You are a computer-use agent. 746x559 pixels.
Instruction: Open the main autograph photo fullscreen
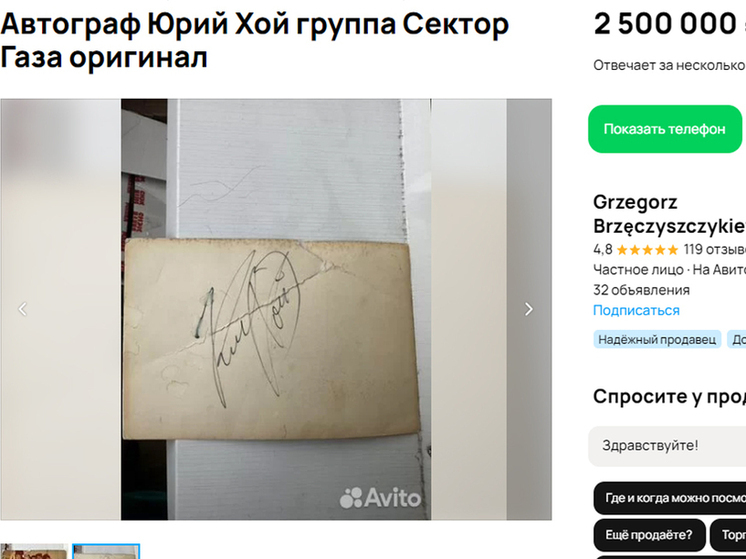tap(276, 309)
